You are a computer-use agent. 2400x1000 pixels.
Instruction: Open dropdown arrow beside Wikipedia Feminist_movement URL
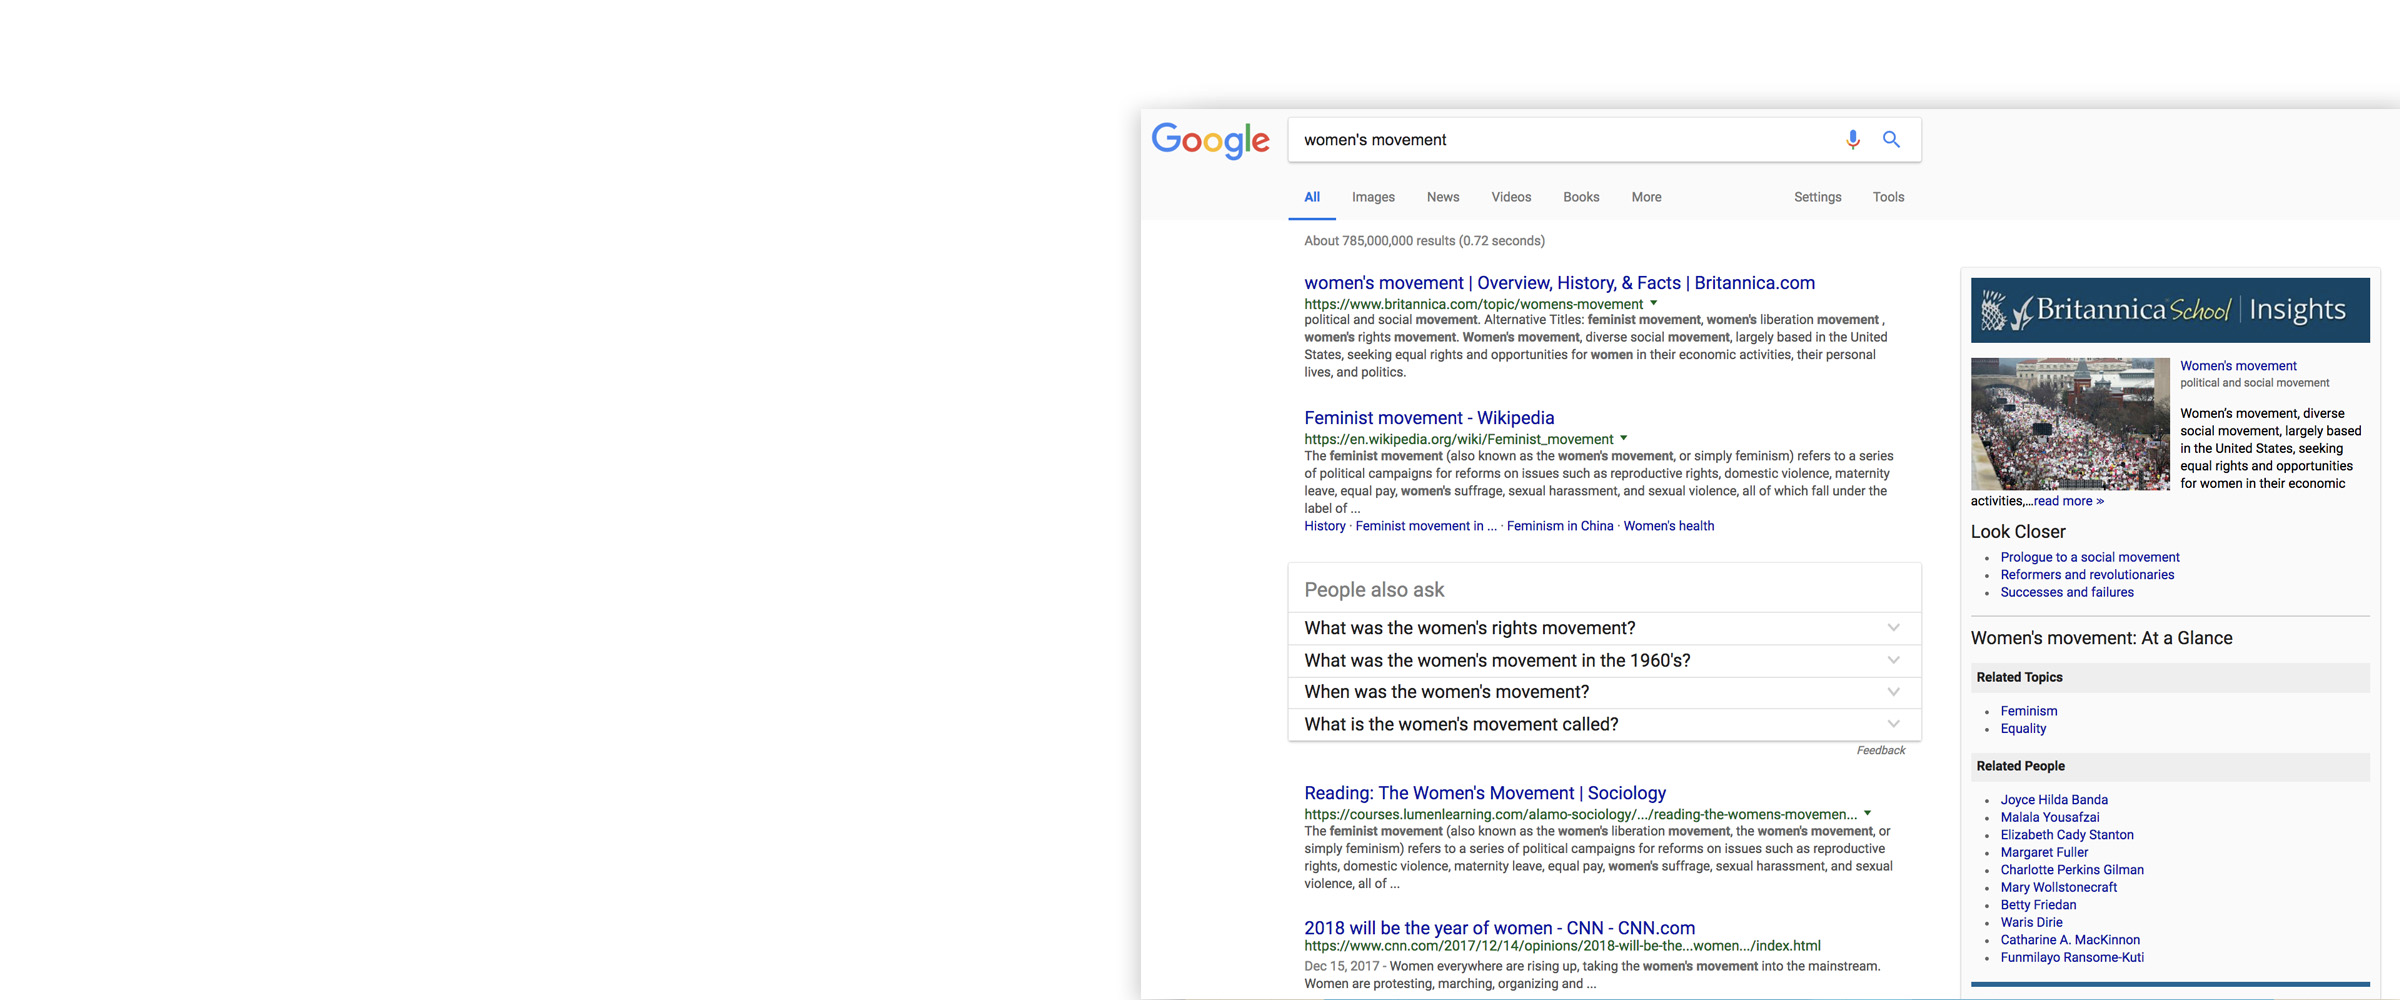(1623, 438)
